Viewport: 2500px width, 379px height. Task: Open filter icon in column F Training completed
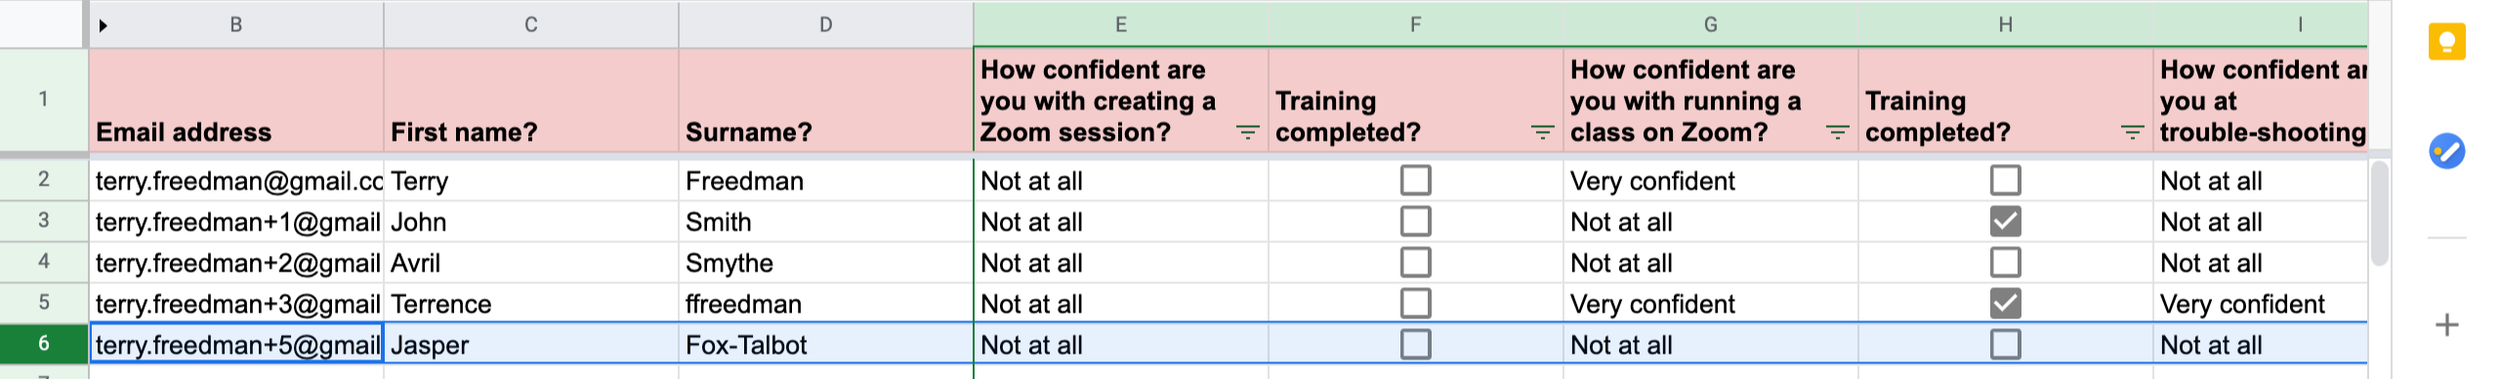[1542, 132]
